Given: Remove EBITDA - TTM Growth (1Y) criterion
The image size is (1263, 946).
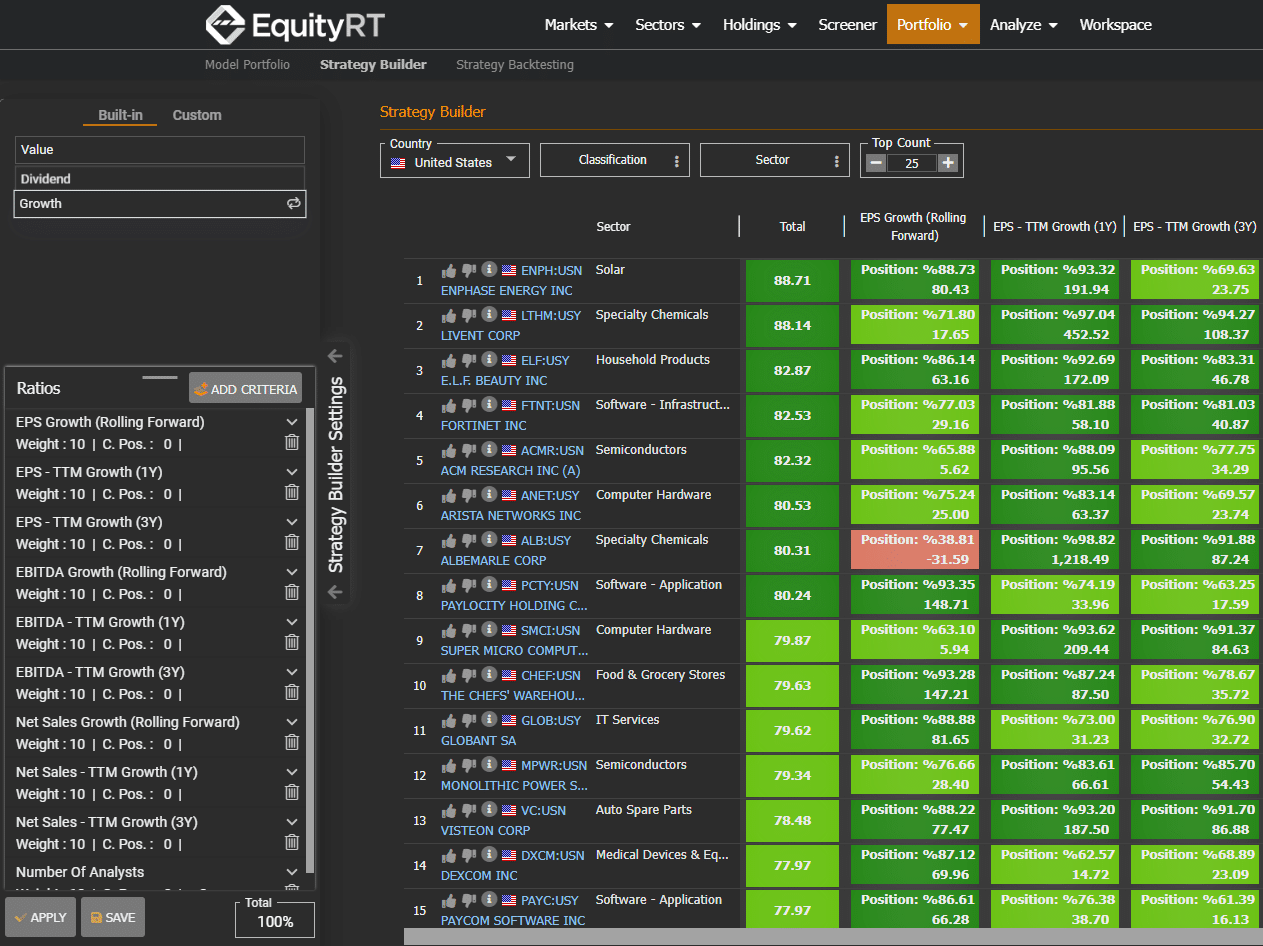Looking at the screenshot, I should pyautogui.click(x=292, y=642).
